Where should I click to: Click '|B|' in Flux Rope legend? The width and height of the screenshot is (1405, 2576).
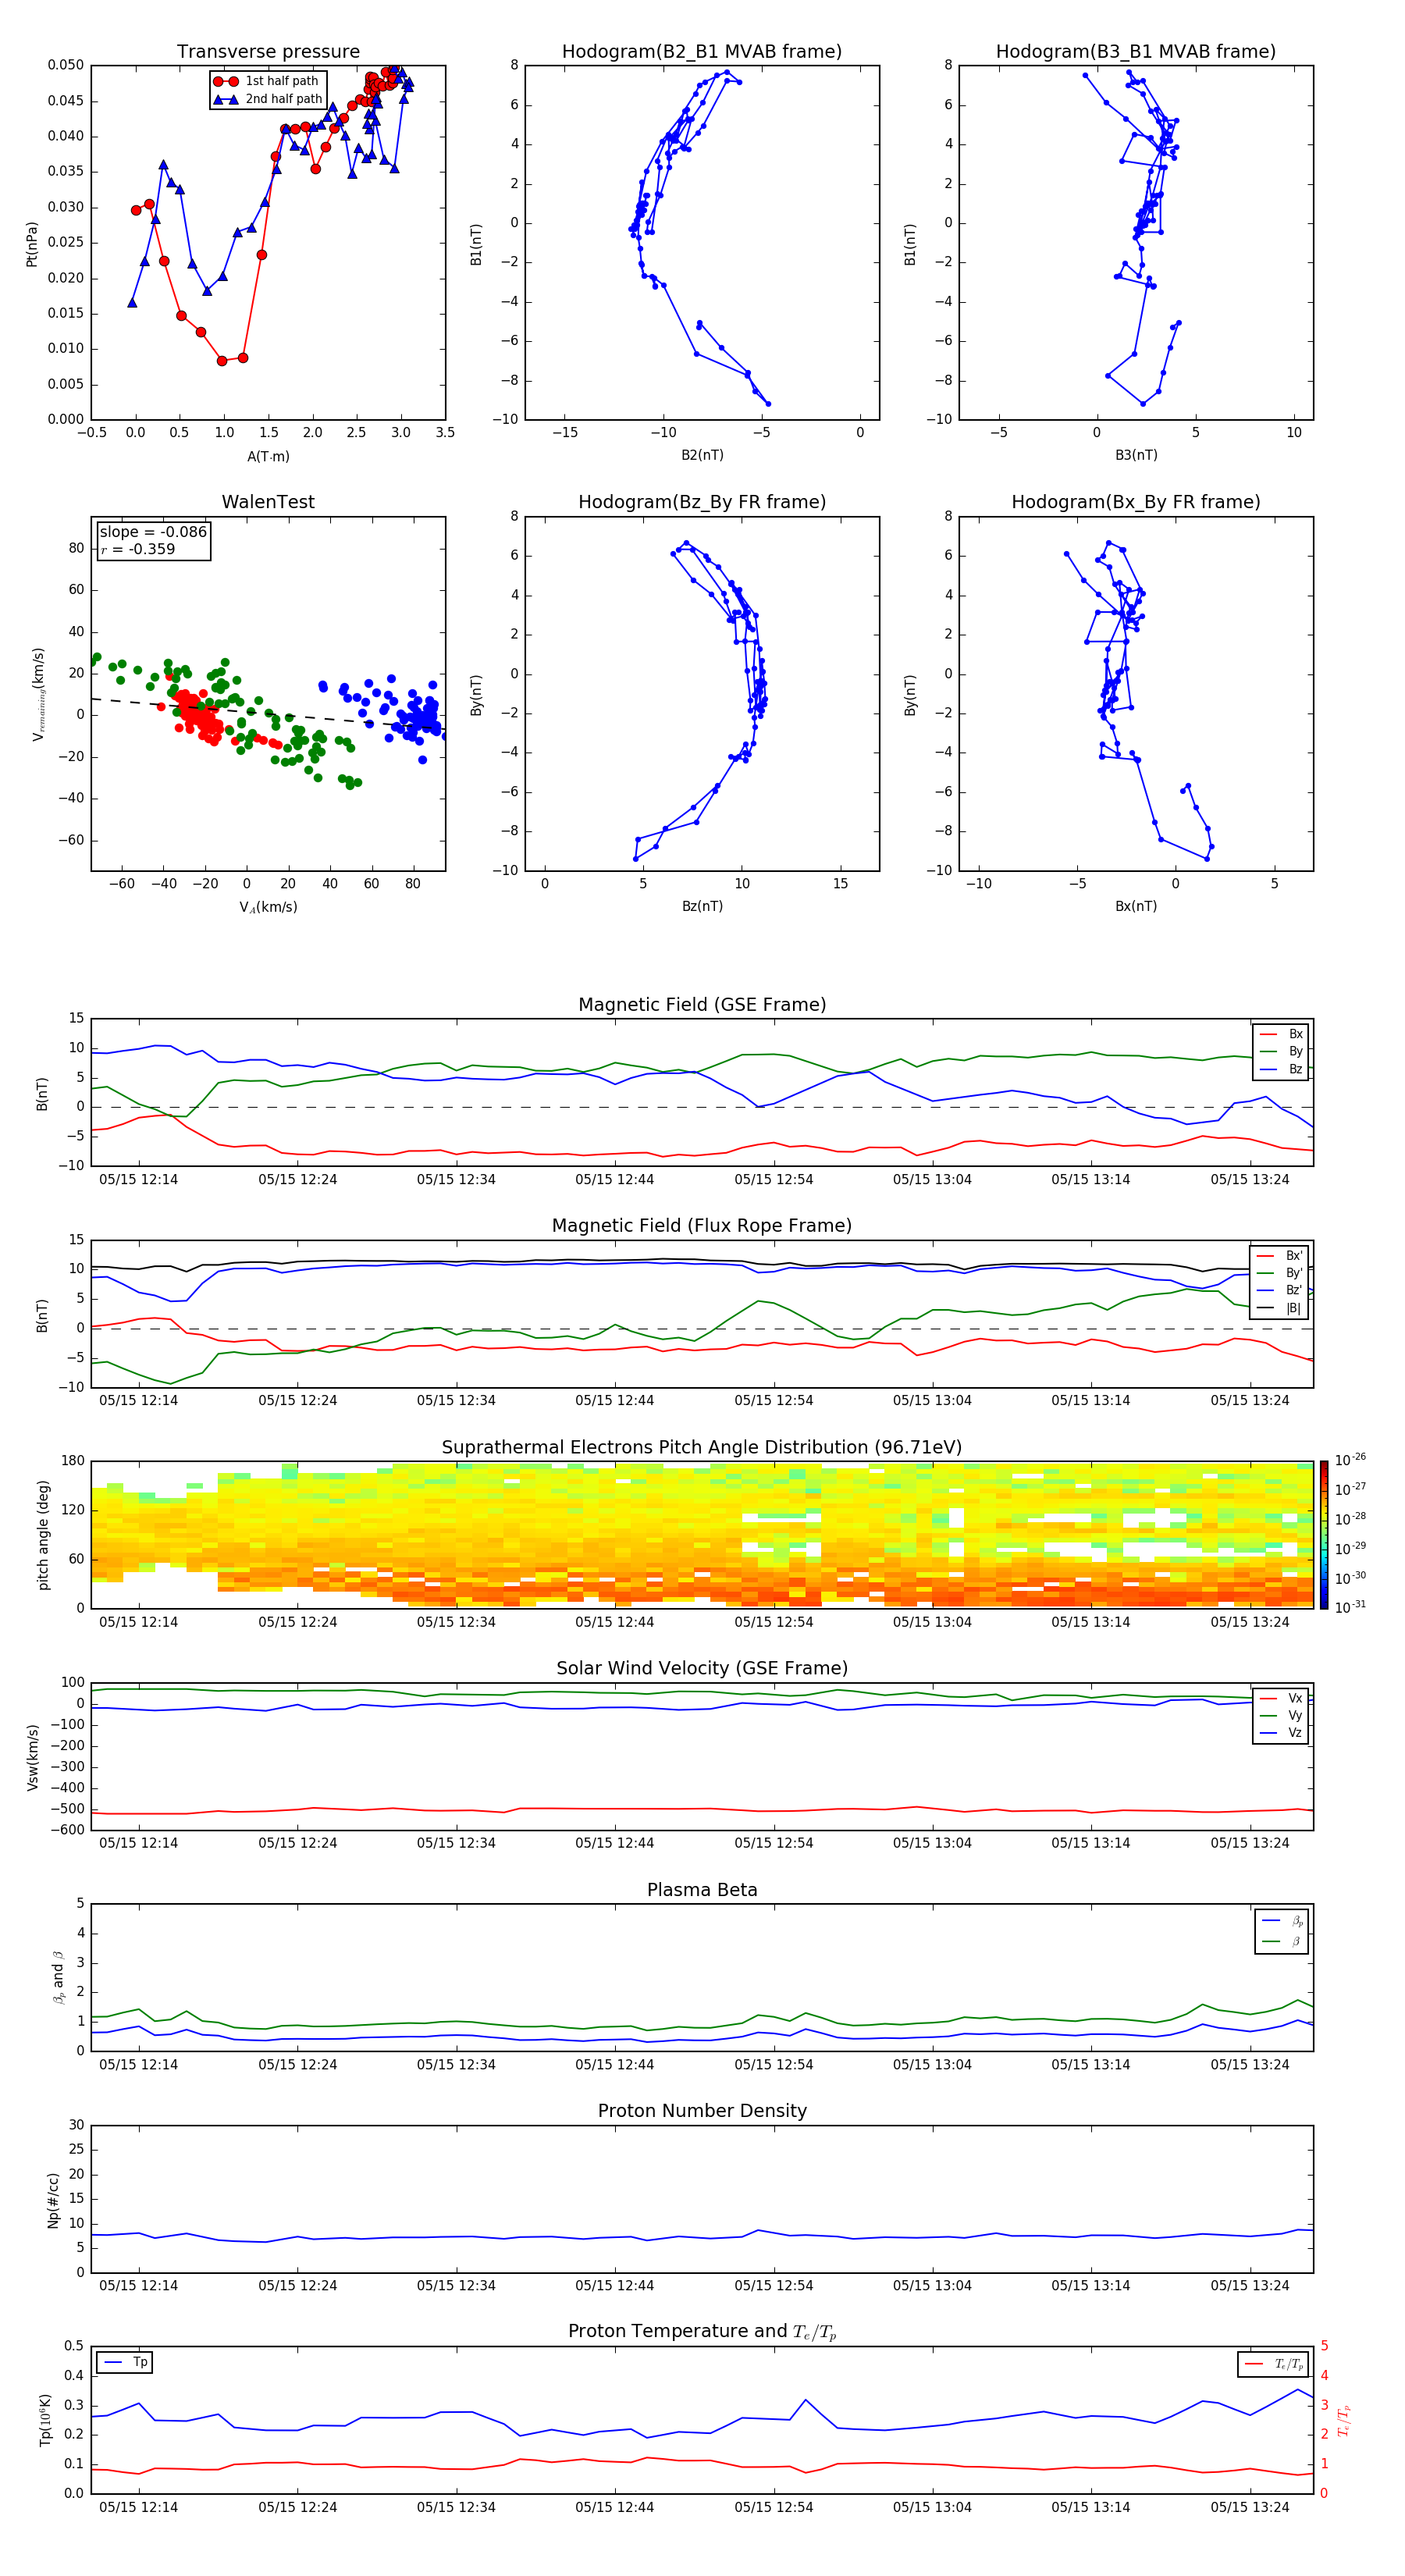point(1280,1309)
